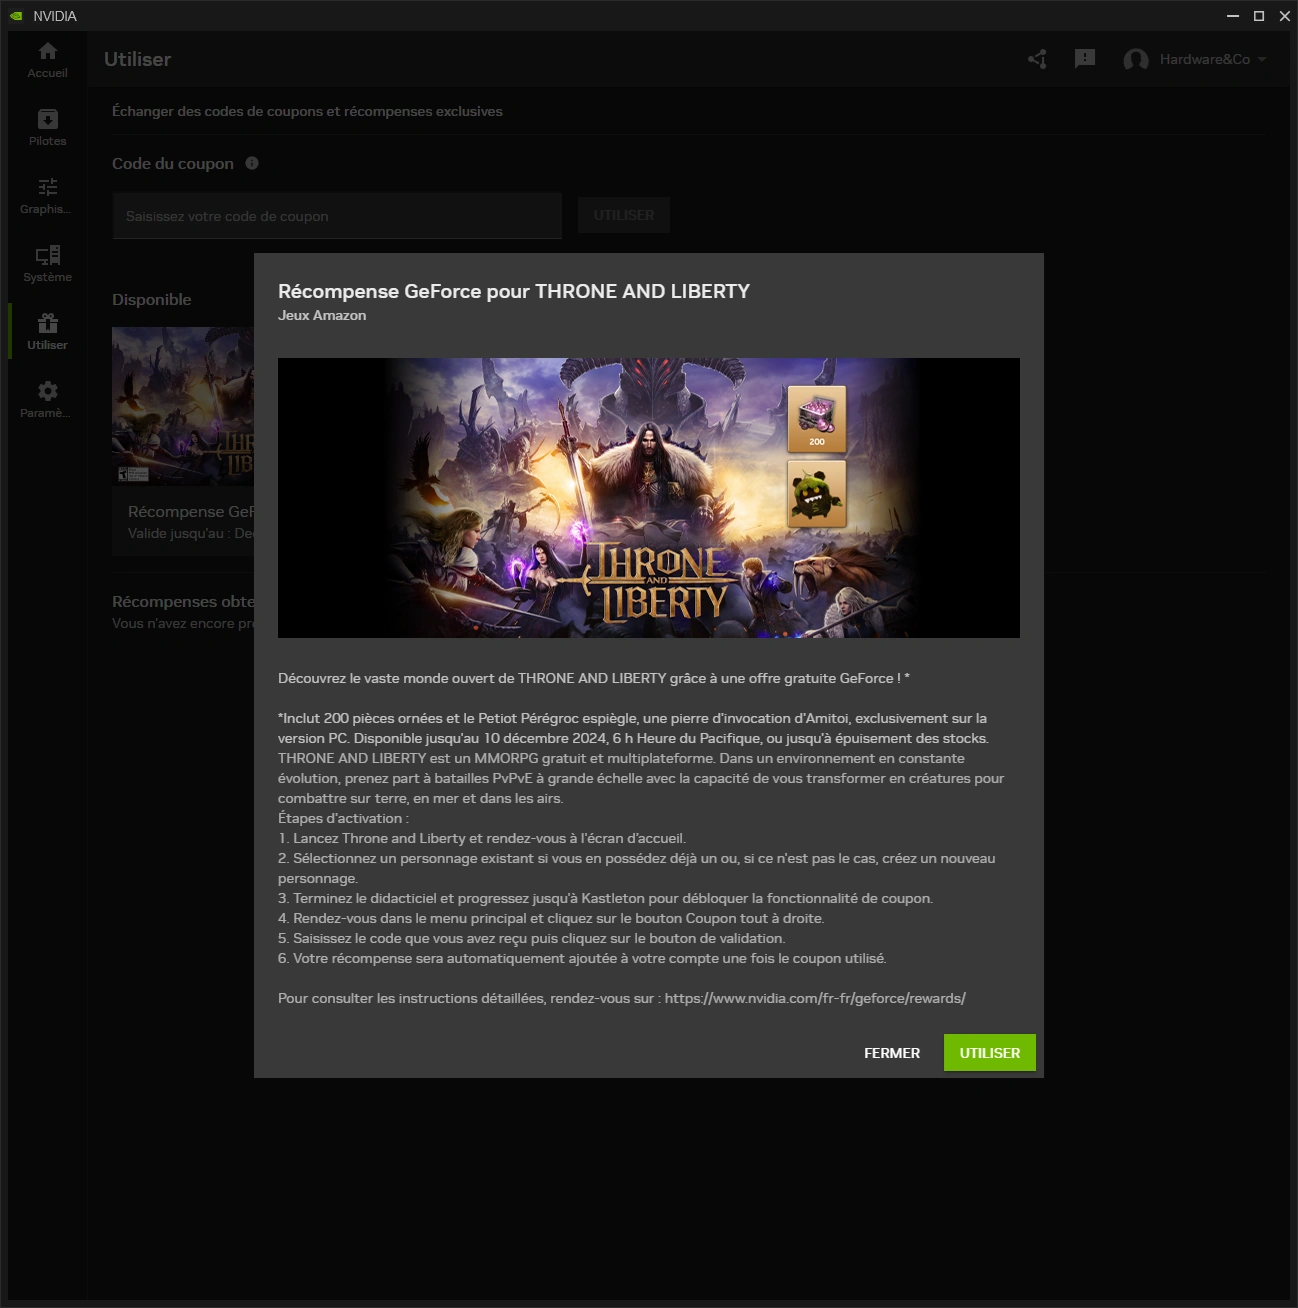Click the green creature reward icon
This screenshot has height=1308, width=1298.
pos(817,494)
